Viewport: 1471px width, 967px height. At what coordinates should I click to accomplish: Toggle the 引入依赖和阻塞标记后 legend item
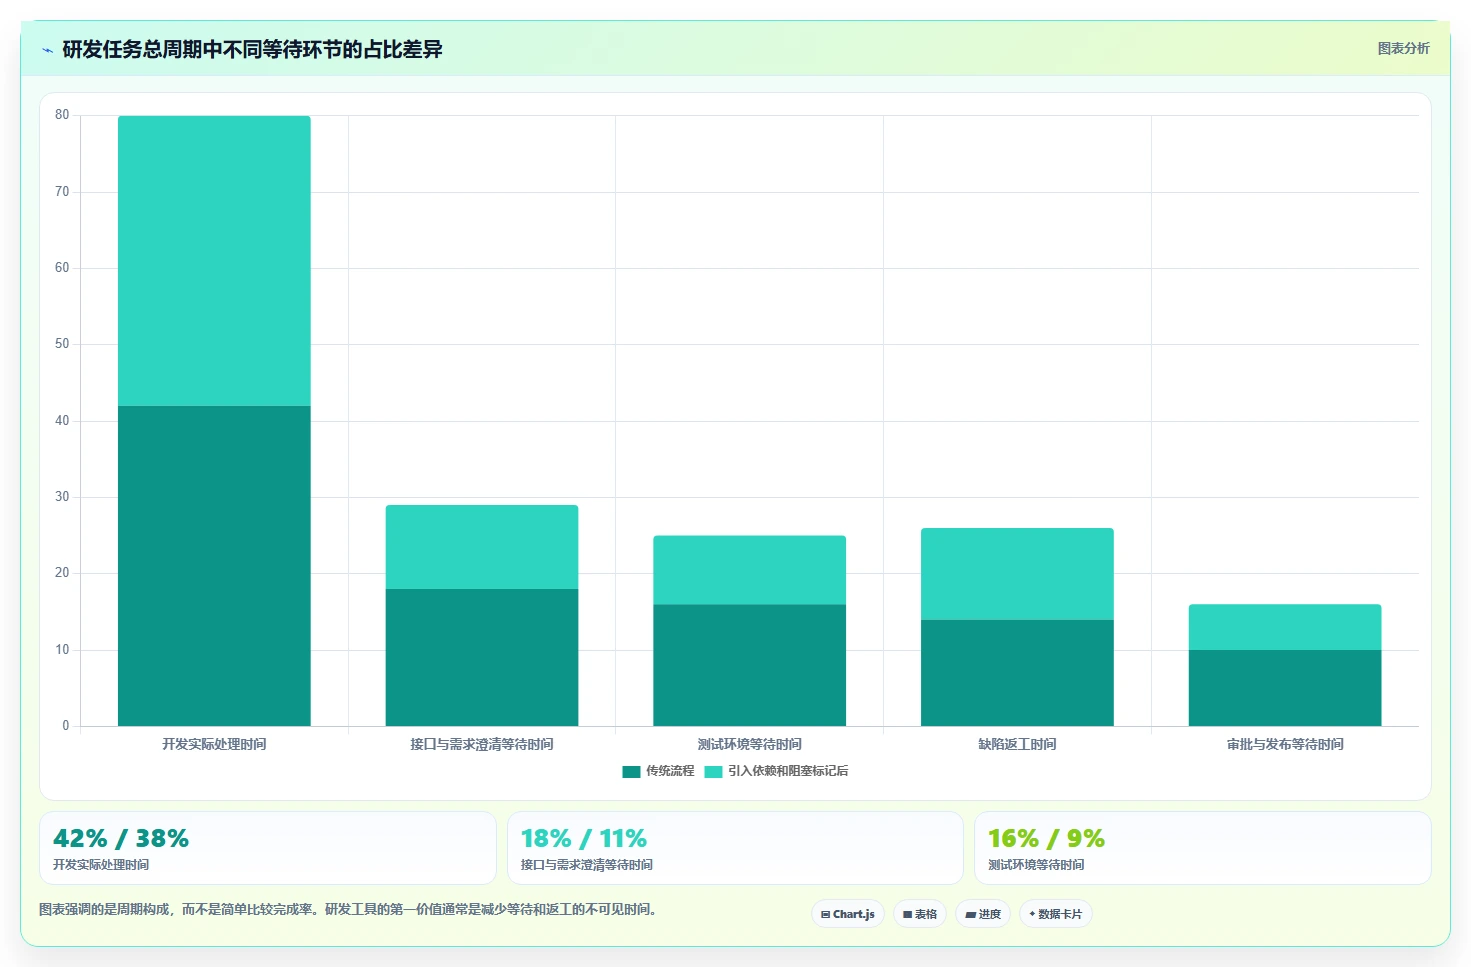point(777,771)
